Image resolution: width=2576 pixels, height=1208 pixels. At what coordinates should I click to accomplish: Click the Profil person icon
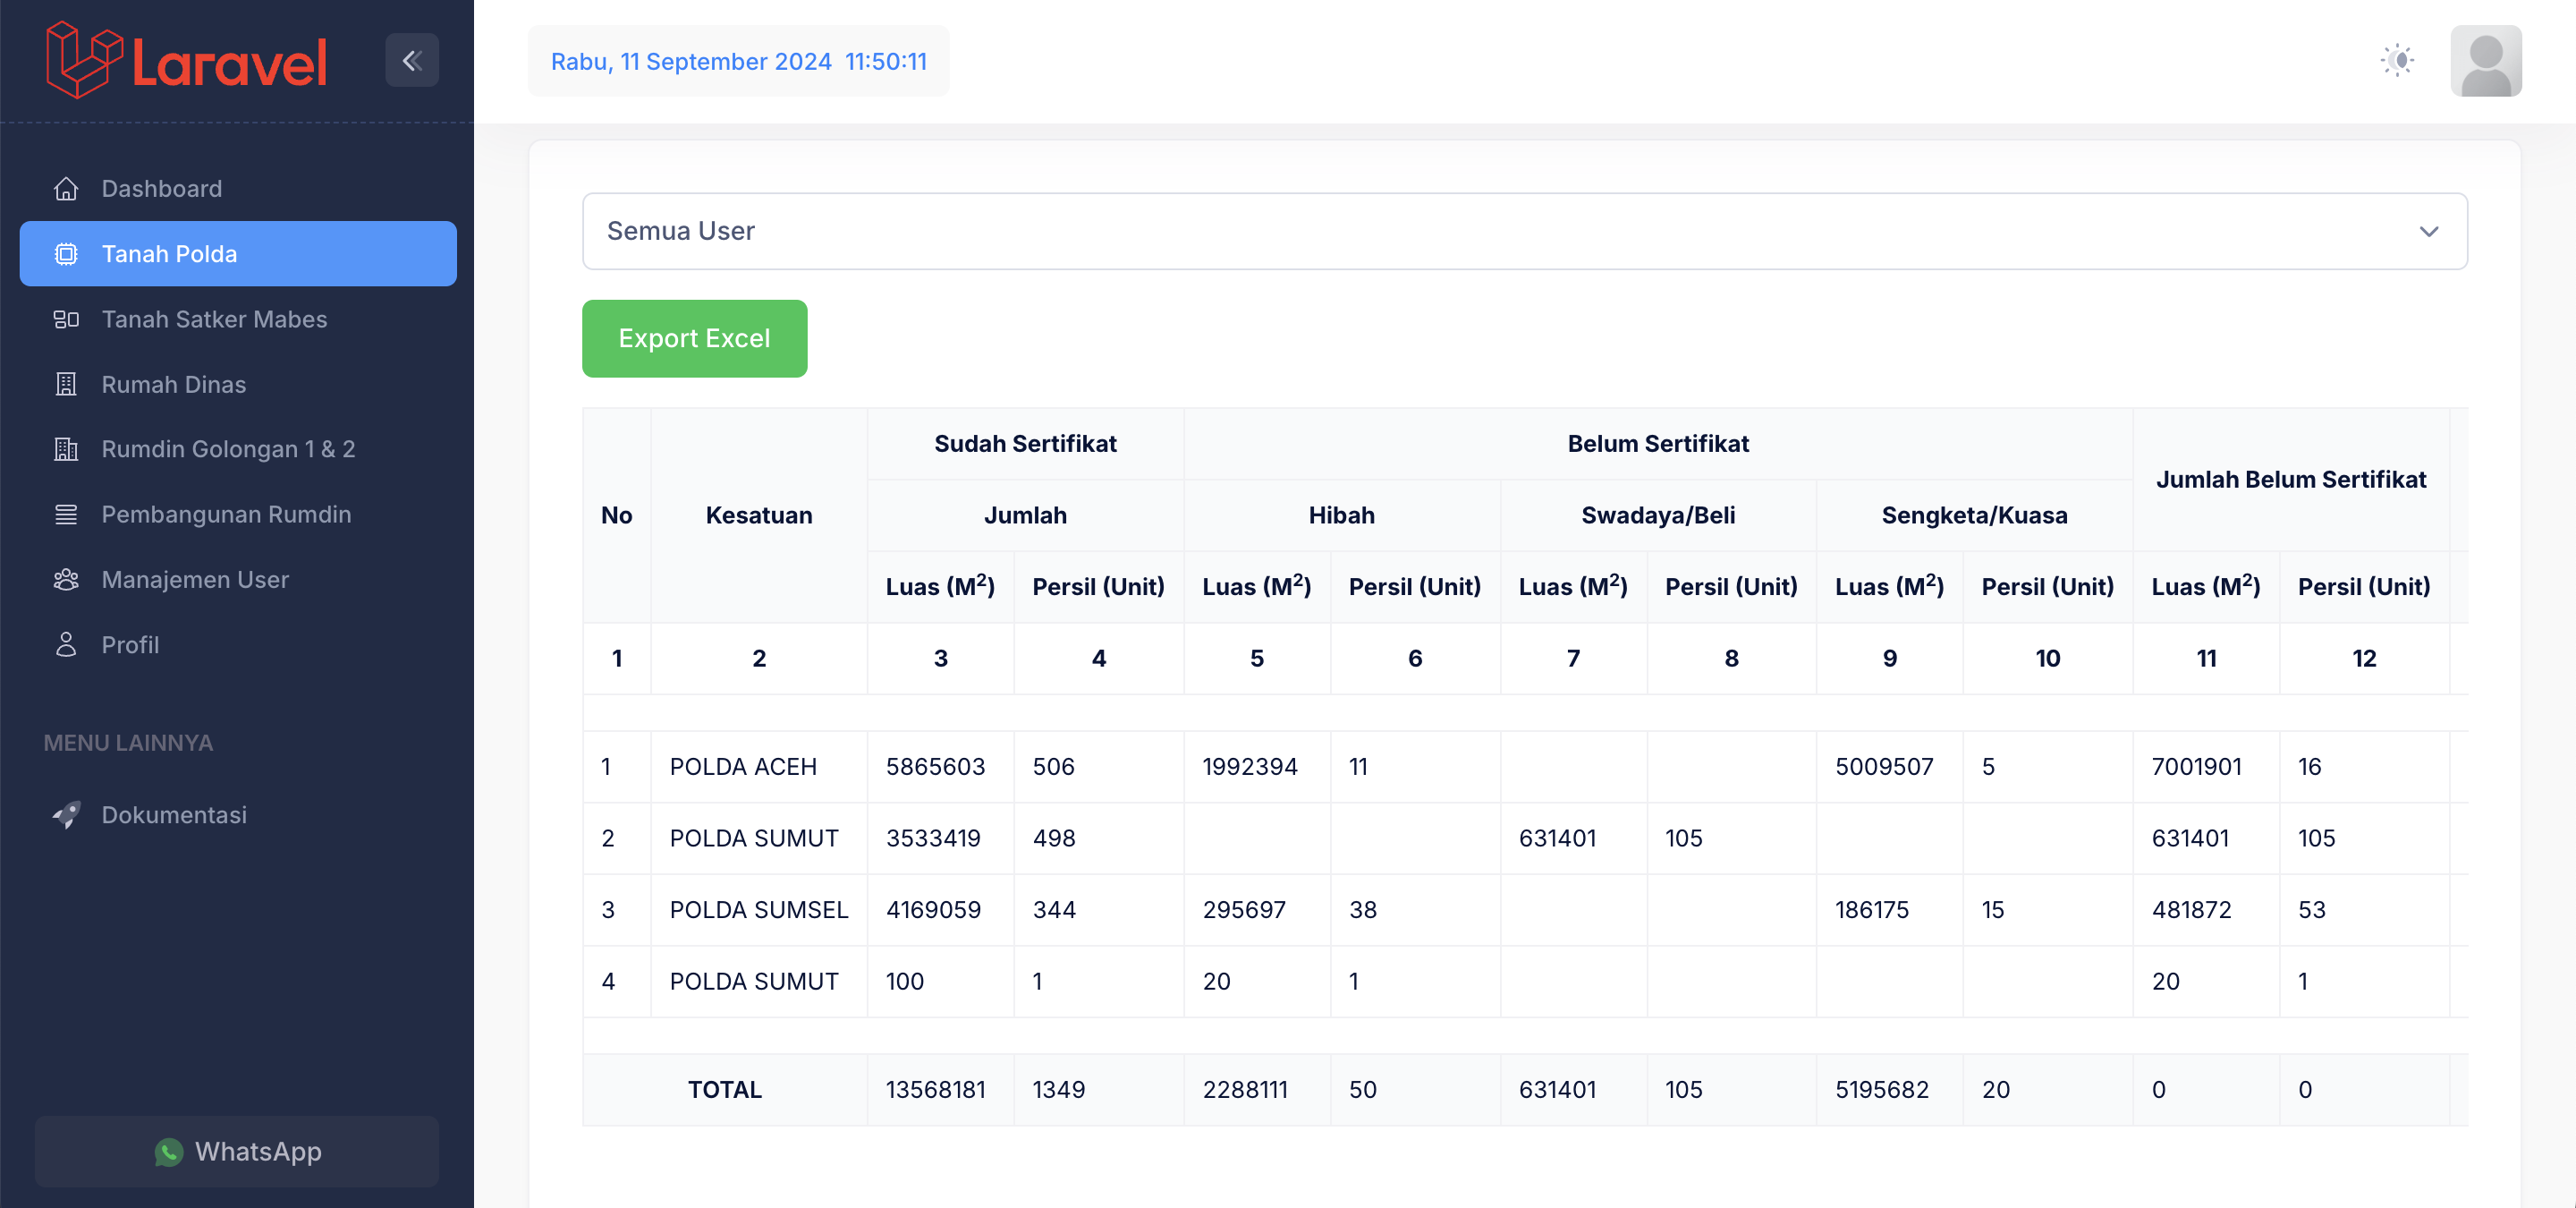coord(66,645)
